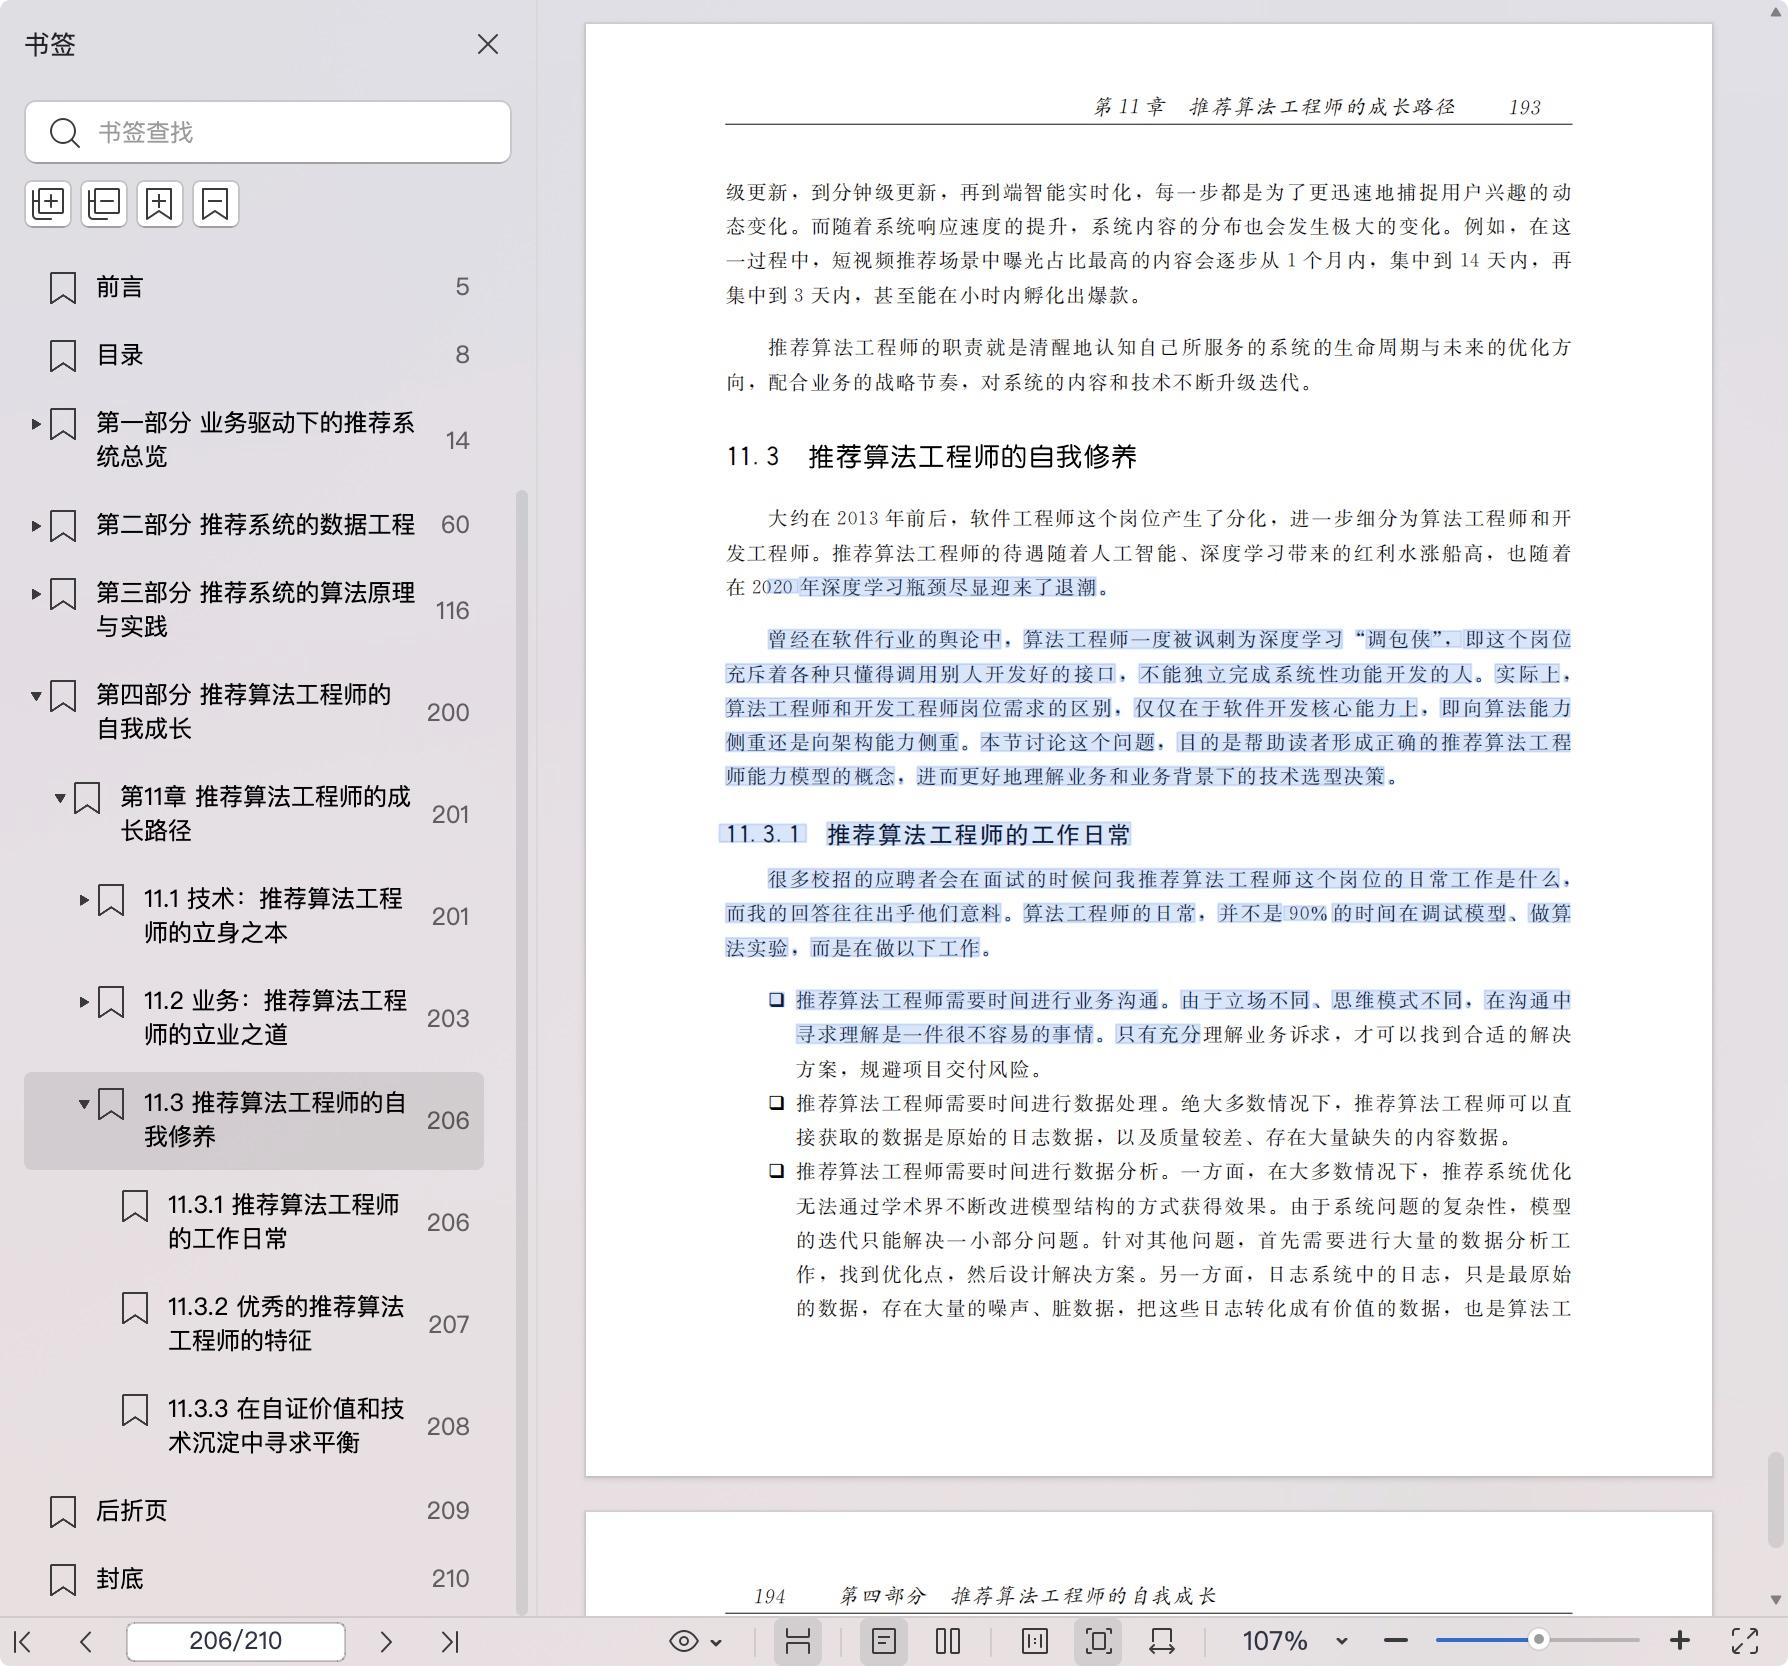Viewport: 1788px width, 1666px height.
Task: Click bookmark icon beside 前言
Action: tap(63, 288)
